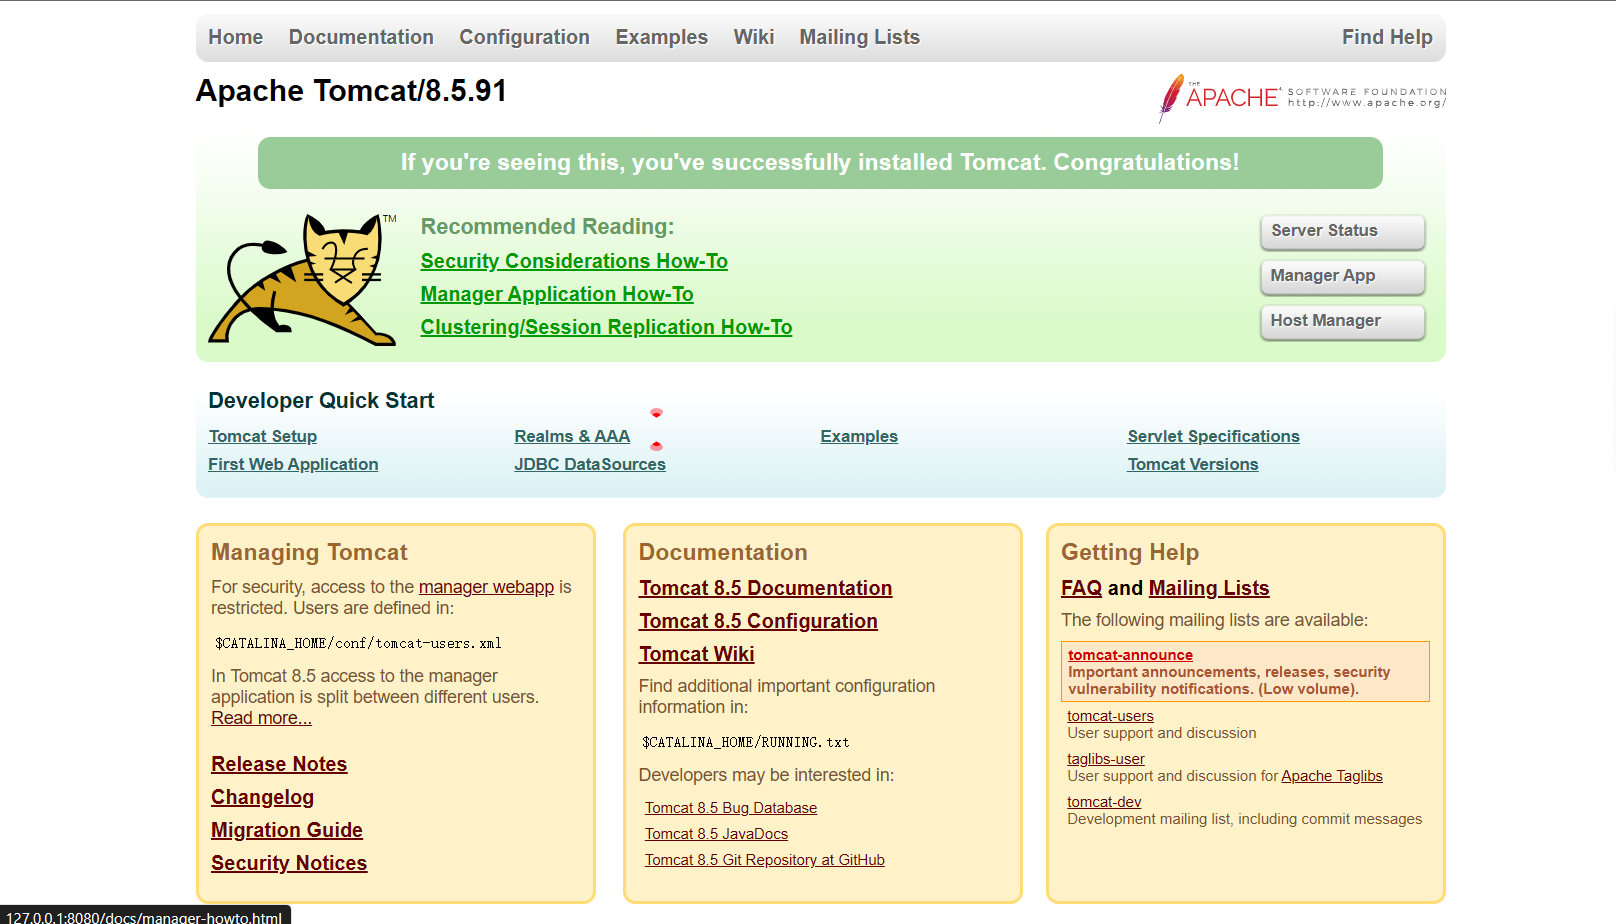Screen dimensions: 1616x924
Task: Open the FAQ link
Action: click(1081, 588)
